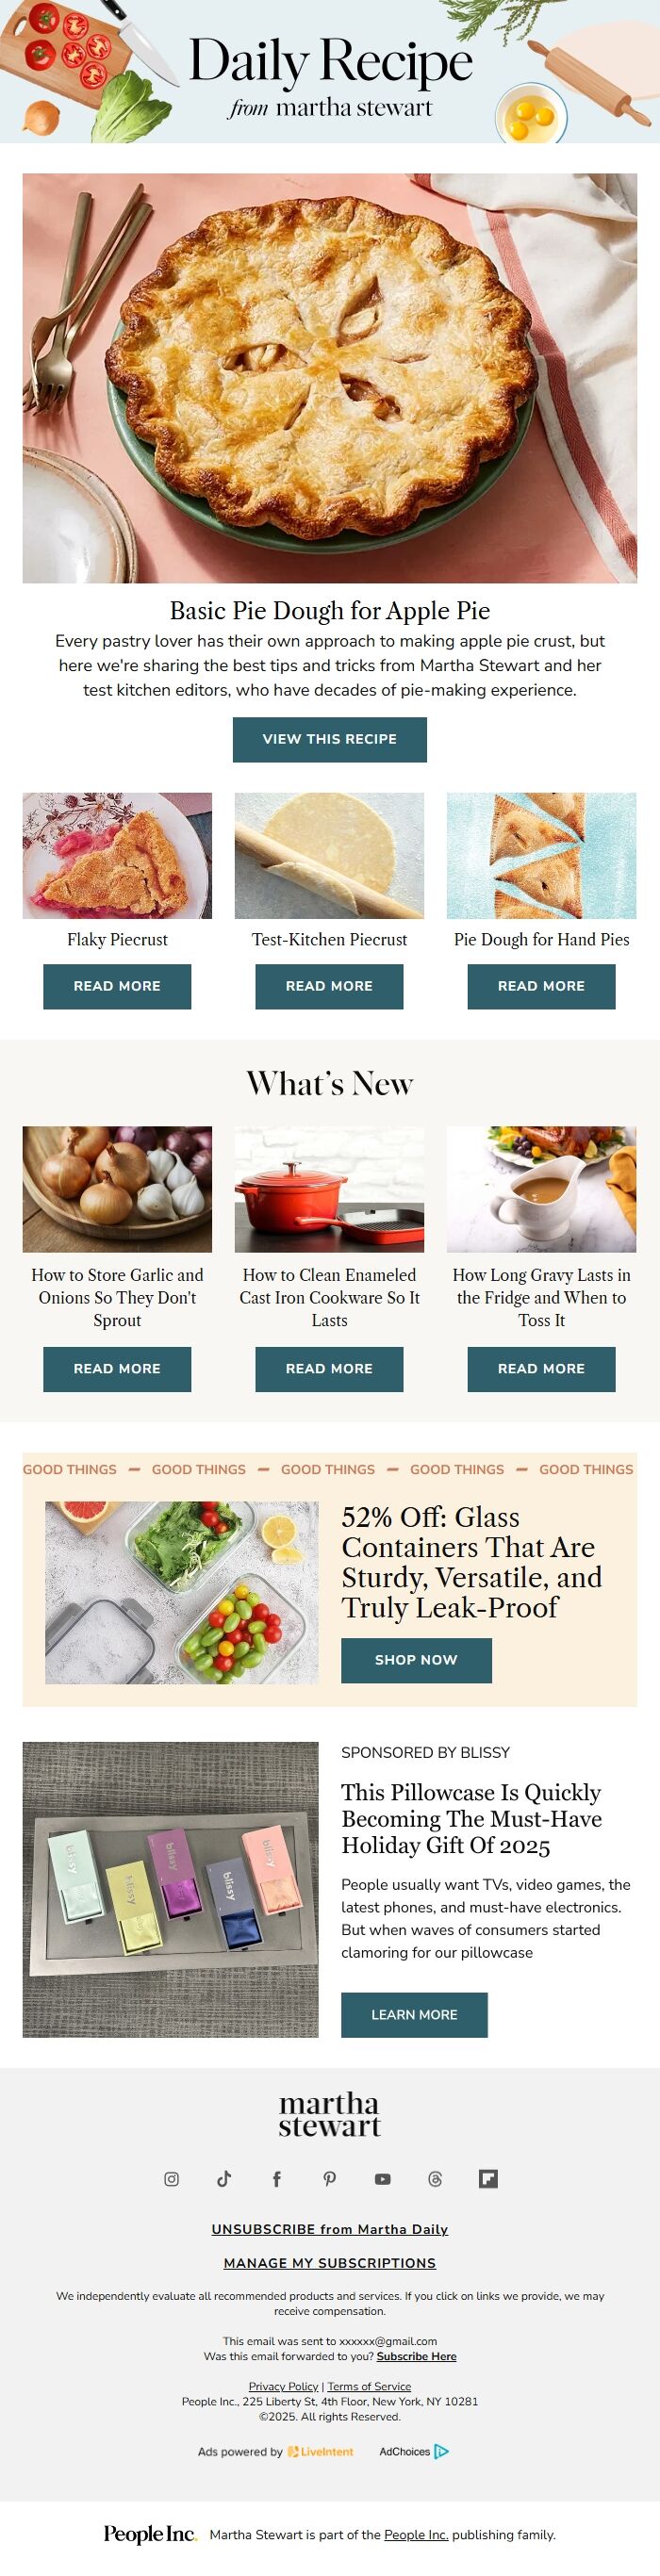Image resolution: width=660 pixels, height=2576 pixels.
Task: Open Manage My Subscriptions link
Action: coord(330,2263)
